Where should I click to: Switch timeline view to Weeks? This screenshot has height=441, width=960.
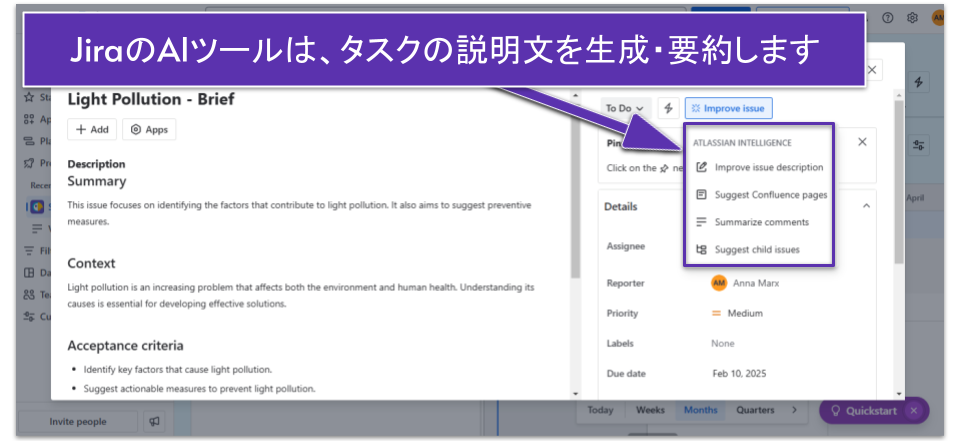pos(650,410)
